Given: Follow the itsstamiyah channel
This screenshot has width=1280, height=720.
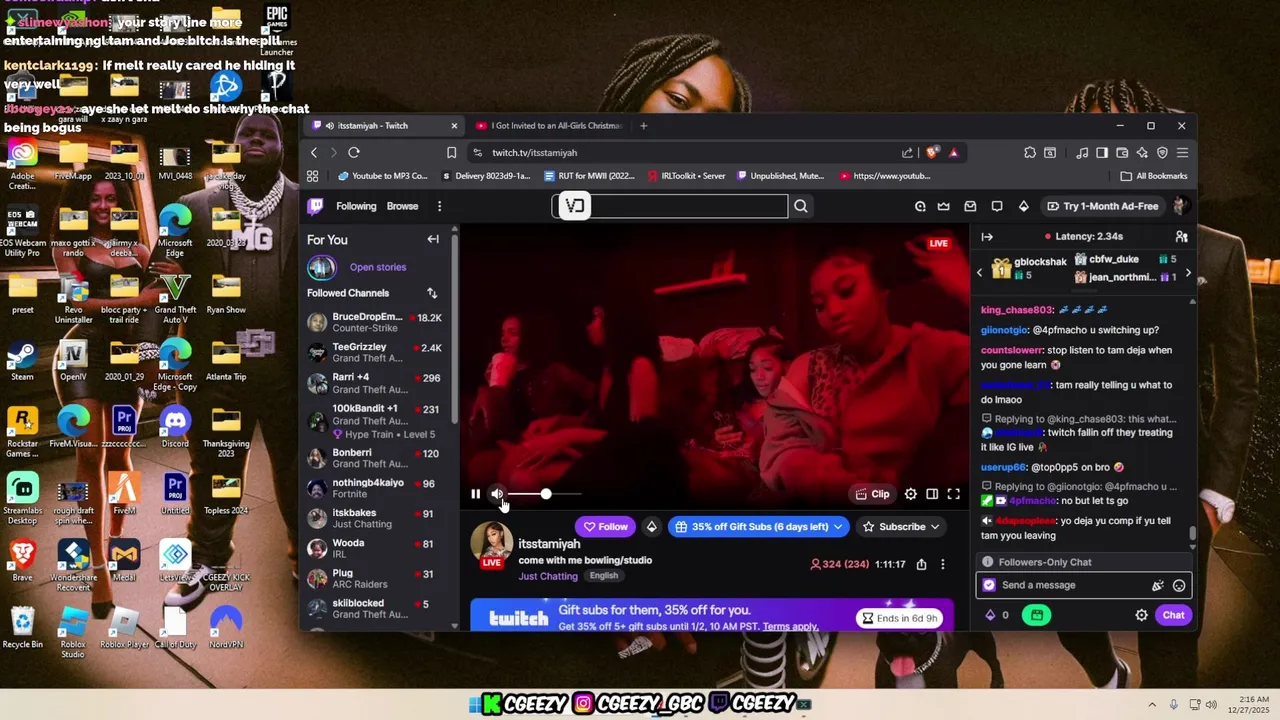Looking at the screenshot, I should [x=605, y=527].
